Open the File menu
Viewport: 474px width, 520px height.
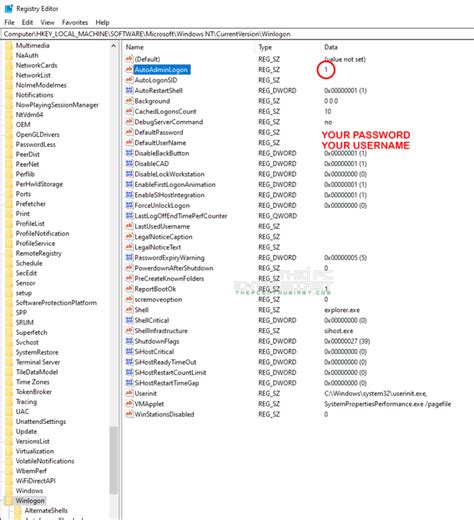[9, 22]
